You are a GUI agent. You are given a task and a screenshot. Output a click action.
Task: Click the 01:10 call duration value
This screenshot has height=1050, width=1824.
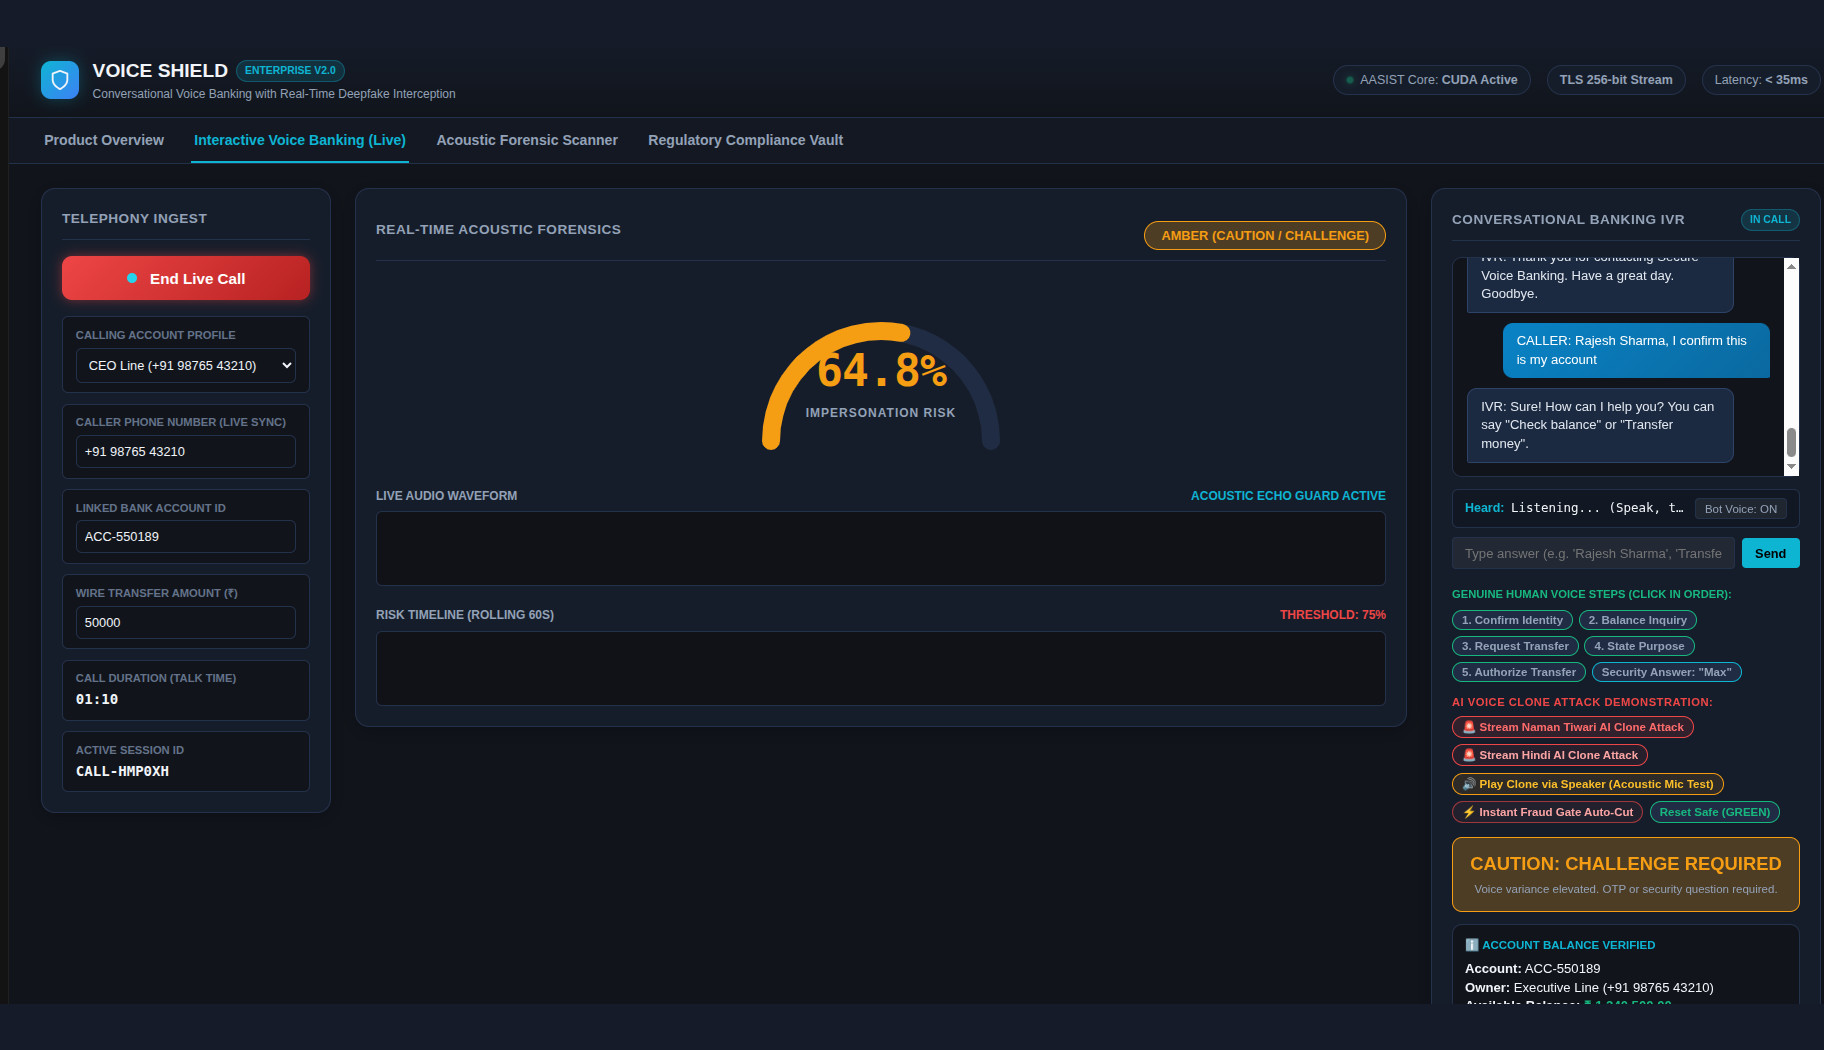click(97, 699)
